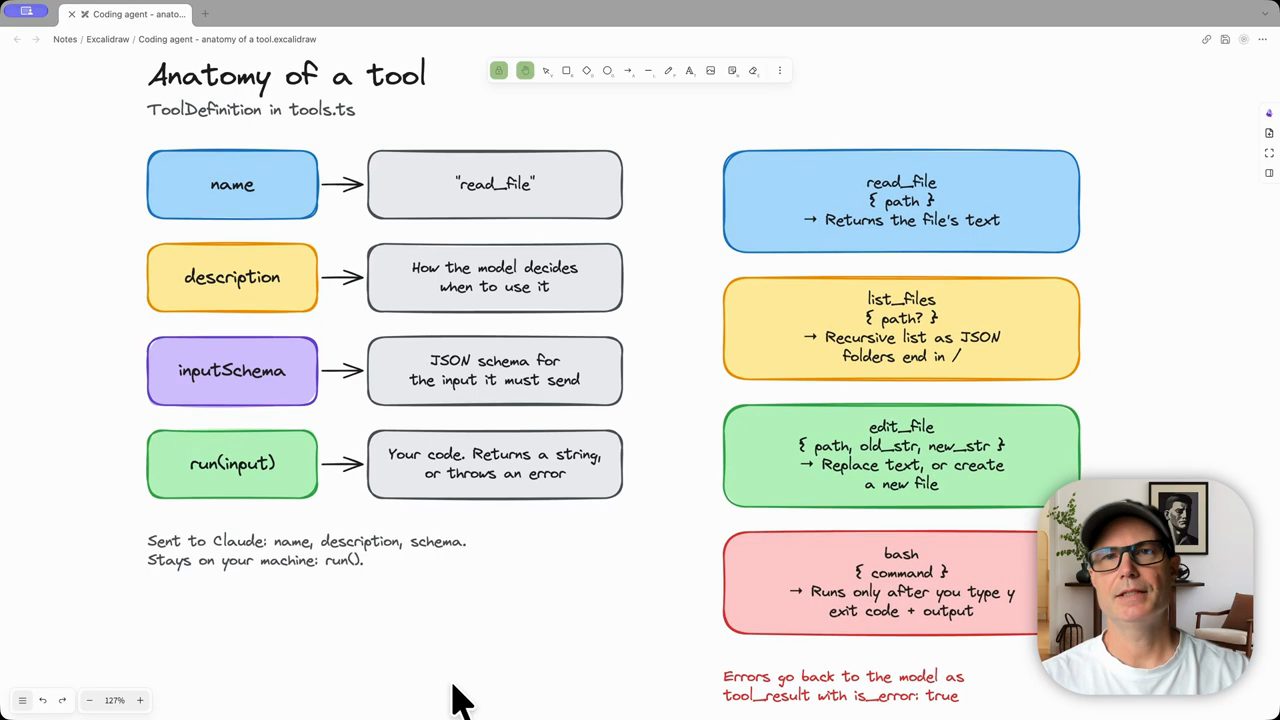Copy link with the chain icon

(x=1206, y=39)
